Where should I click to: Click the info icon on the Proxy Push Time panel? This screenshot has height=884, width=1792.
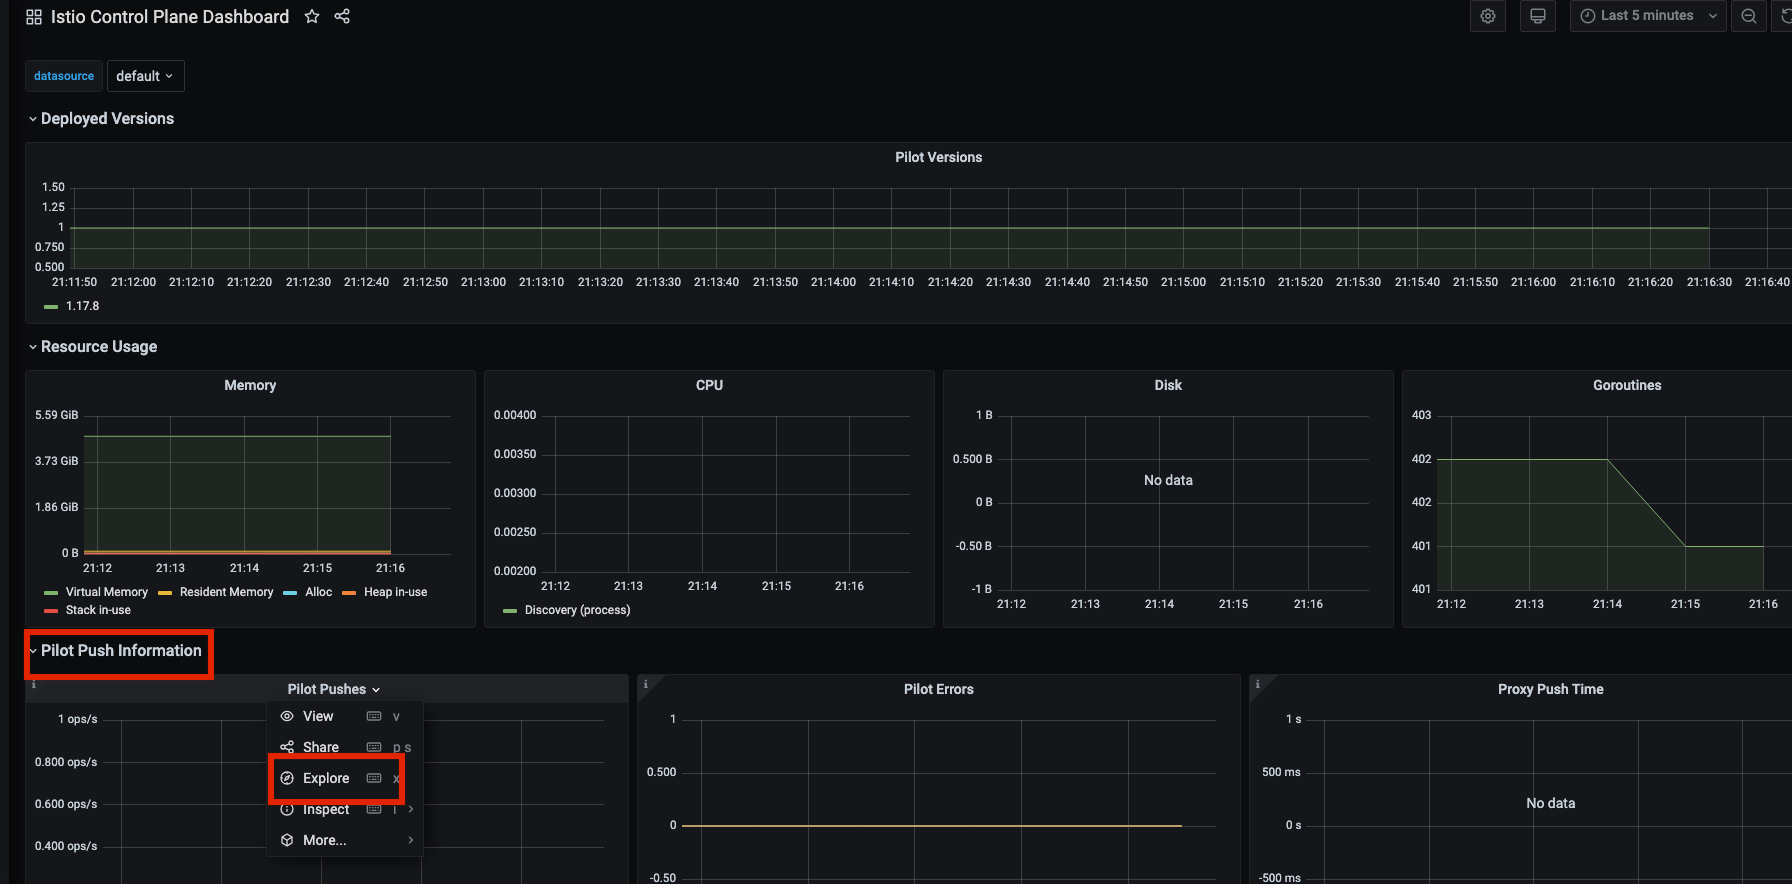1257,684
